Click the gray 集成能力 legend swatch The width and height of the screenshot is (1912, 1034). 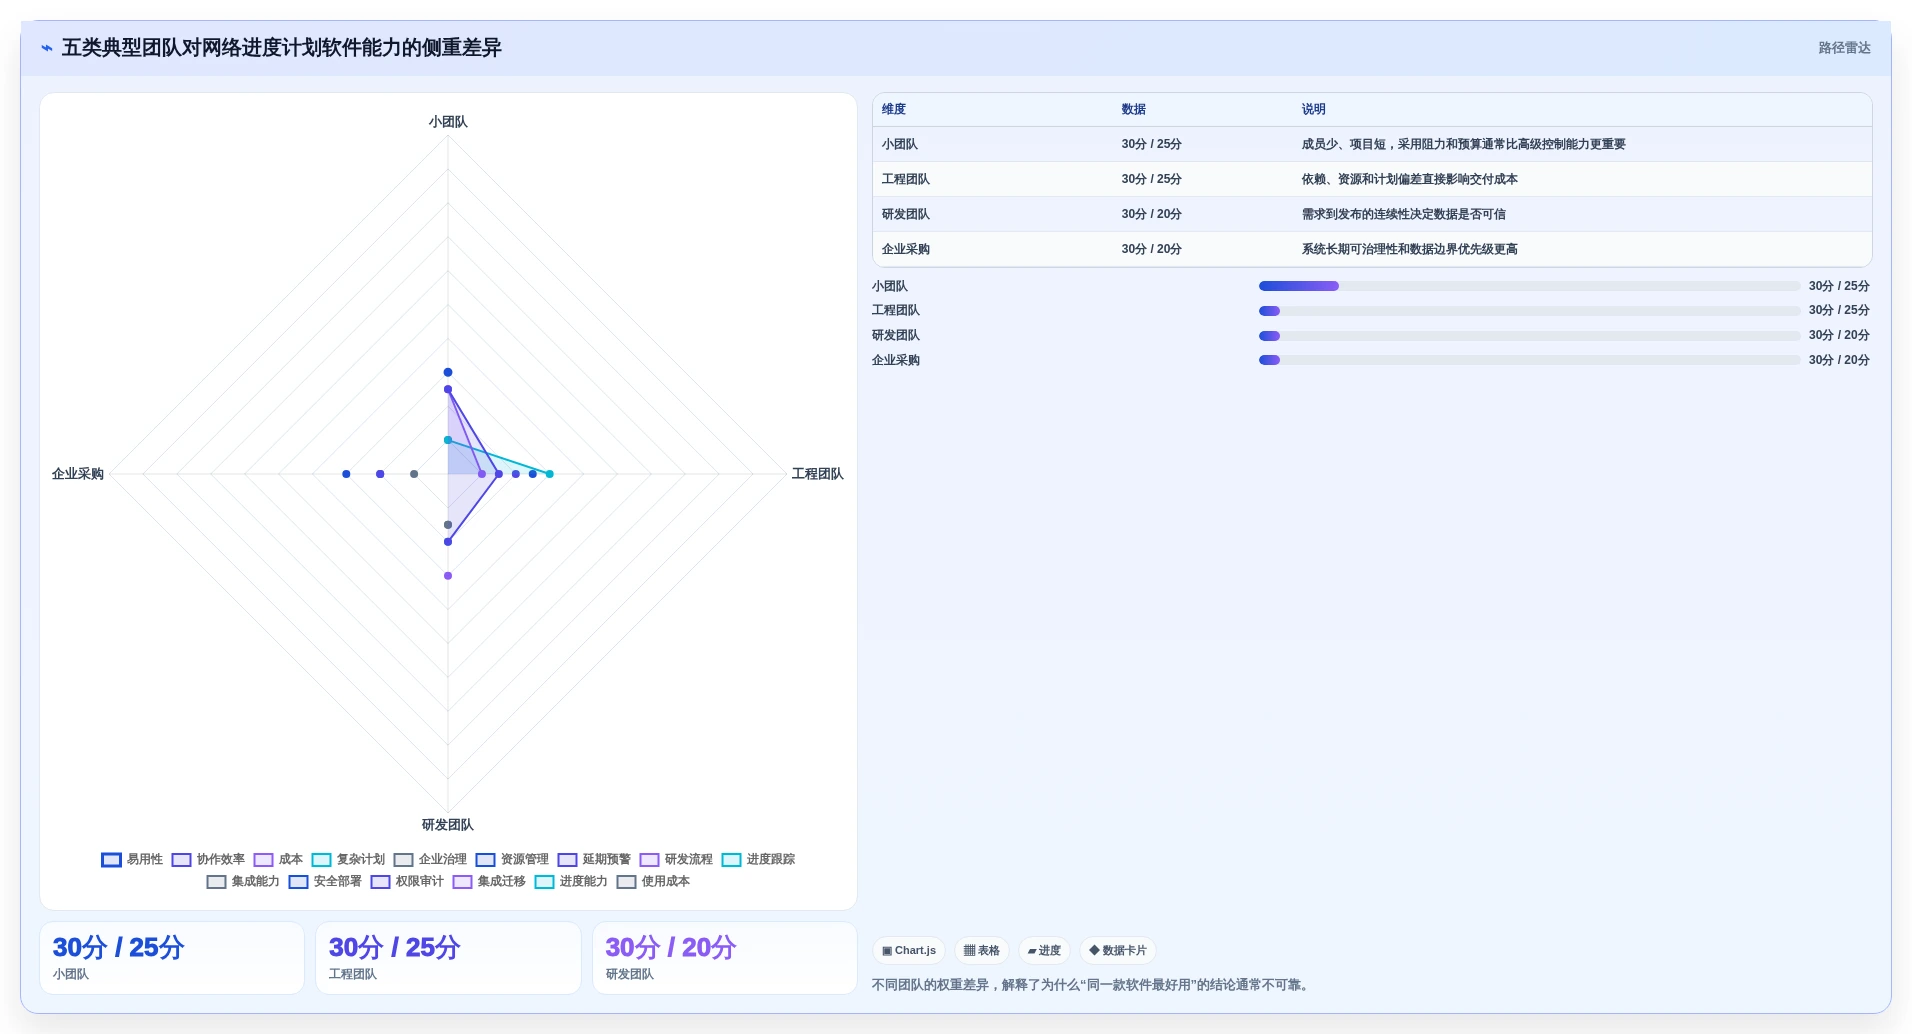pyautogui.click(x=216, y=882)
